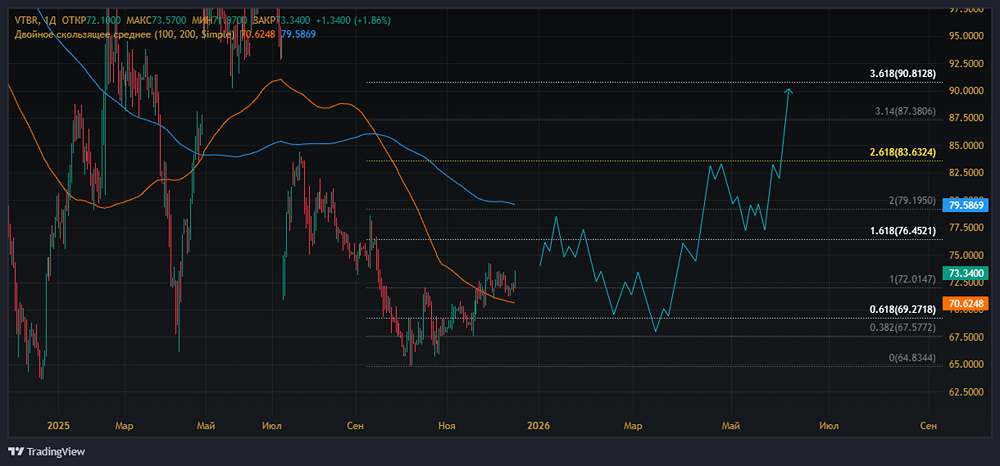Viewport: 1000px width, 466px height.
Task: Click the VTBR ticker symbol in legend
Action: [x=26, y=20]
